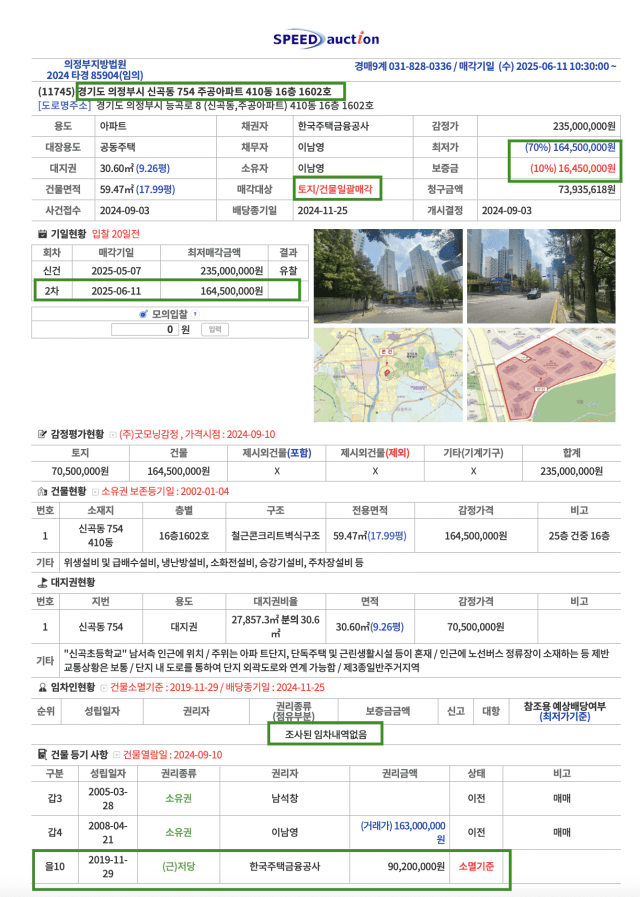Click the case number 2024 타경 85904(임의)

click(95, 76)
